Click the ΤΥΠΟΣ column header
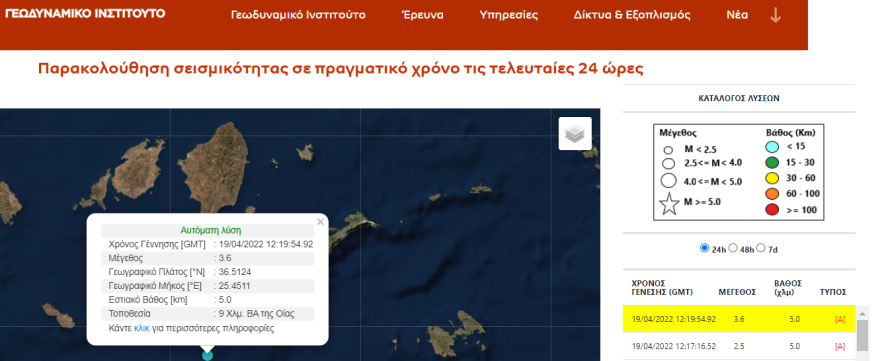This screenshot has height=361, width=880. point(833,293)
